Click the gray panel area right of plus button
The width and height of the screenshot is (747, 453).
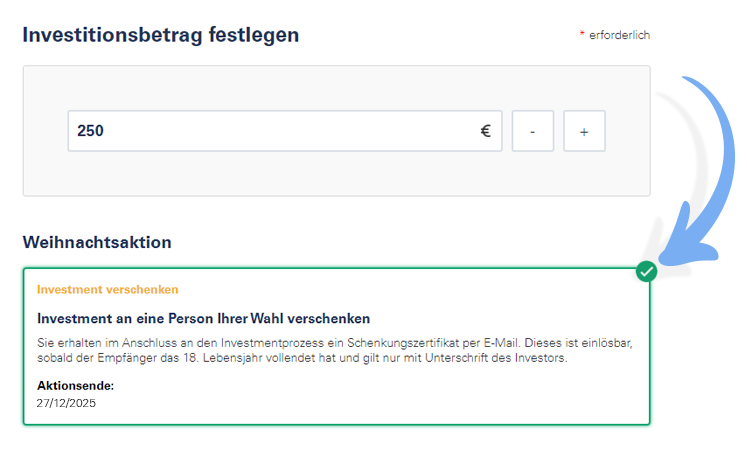point(628,131)
